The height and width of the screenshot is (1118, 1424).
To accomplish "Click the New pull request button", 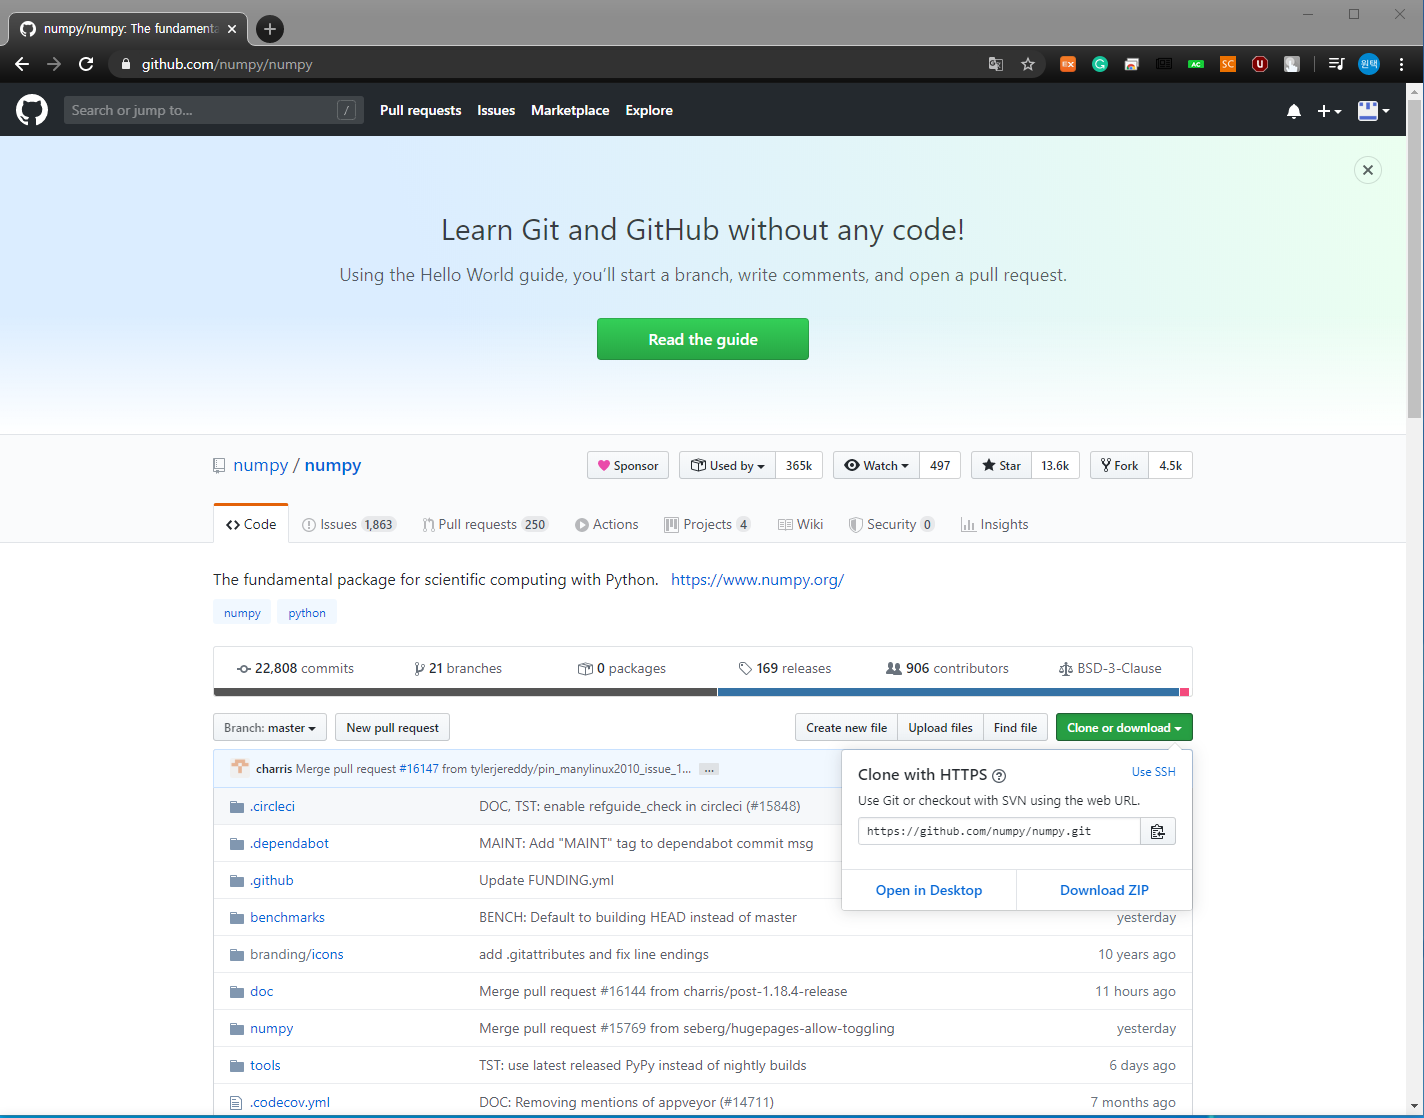I will pos(392,728).
